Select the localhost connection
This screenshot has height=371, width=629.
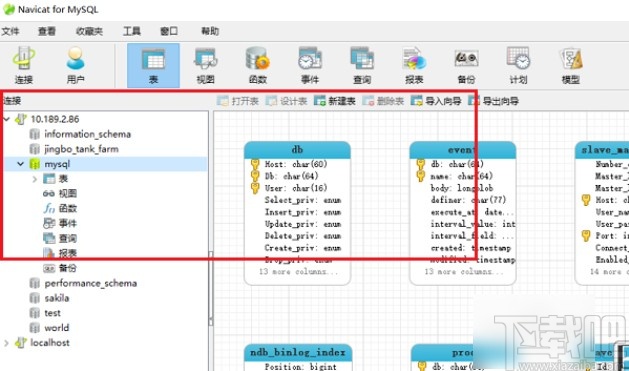click(x=50, y=343)
